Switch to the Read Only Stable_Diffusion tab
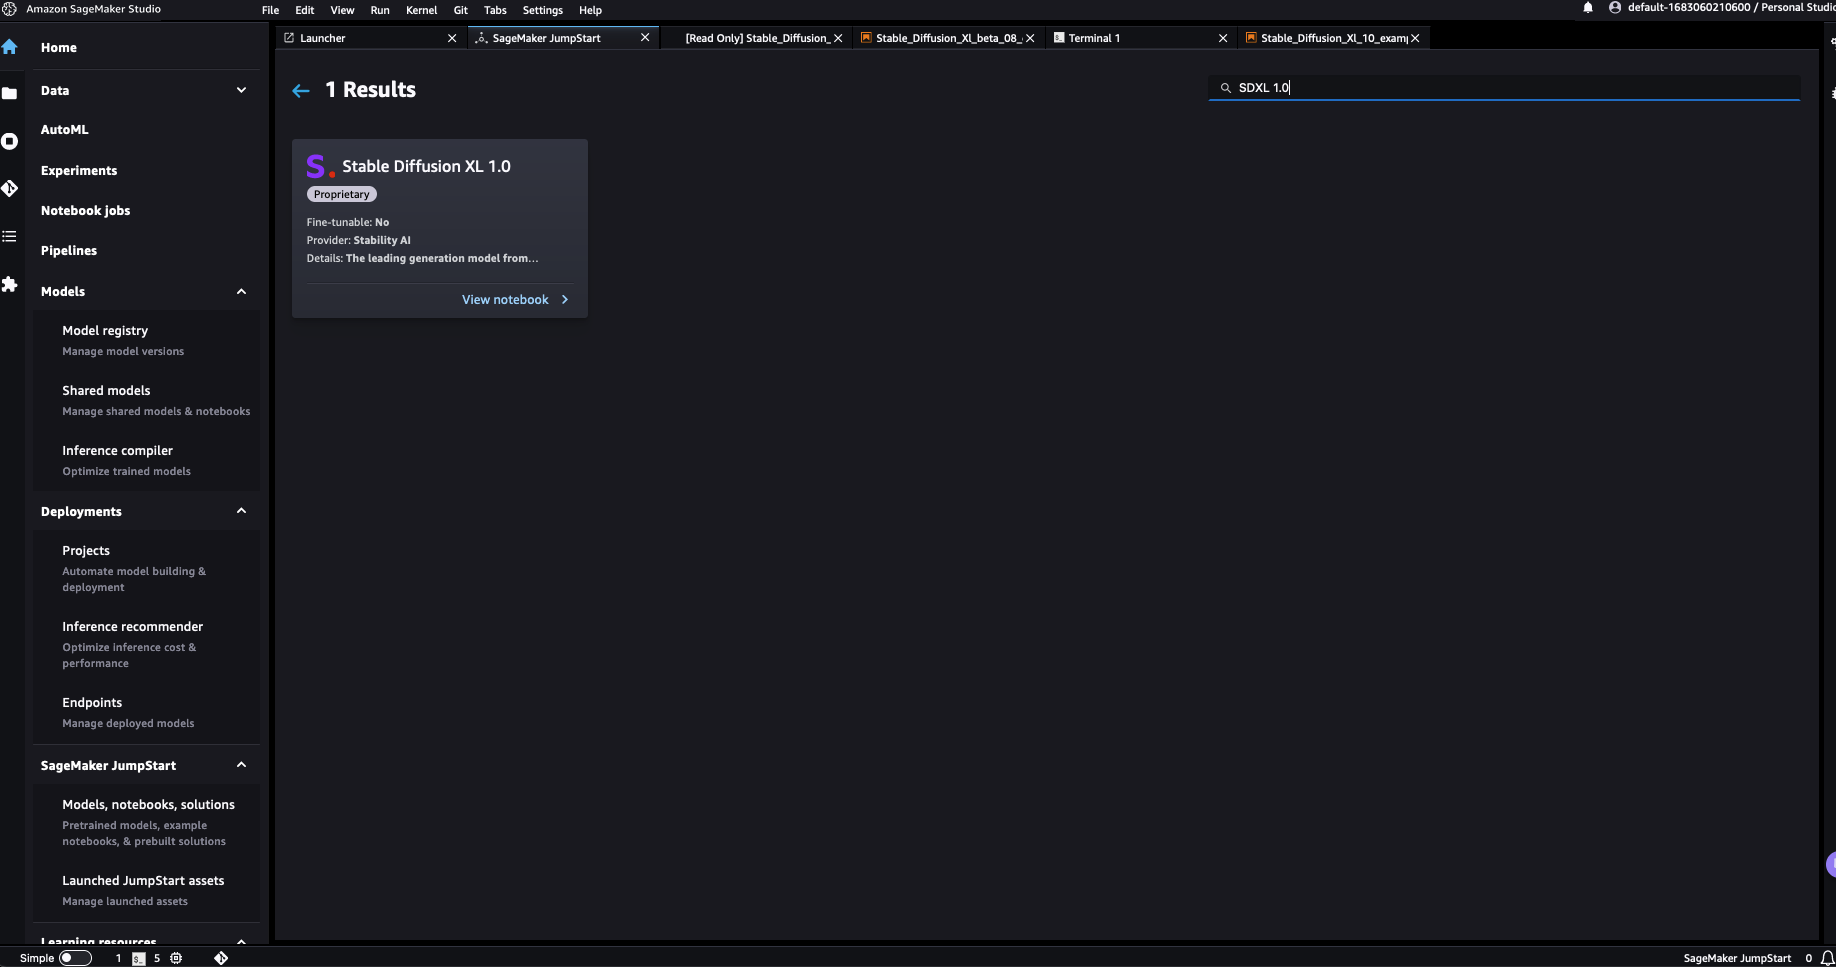The width and height of the screenshot is (1836, 967). (756, 38)
